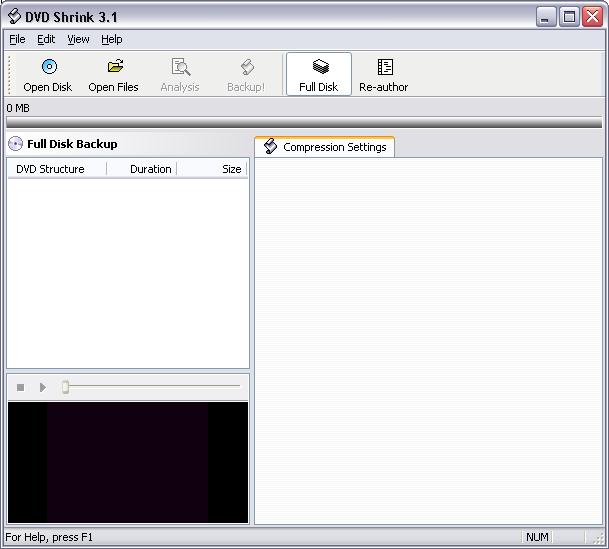
Task: Play the preview video
Action: point(43,387)
